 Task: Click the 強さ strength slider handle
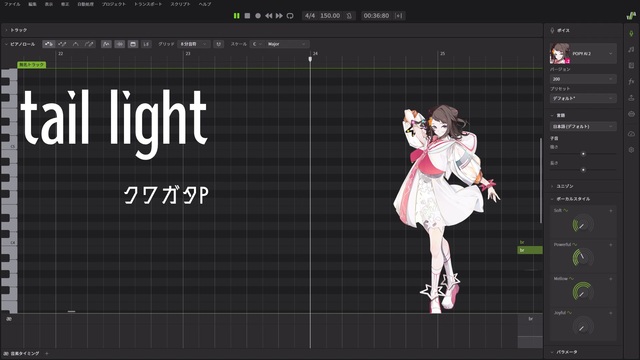click(583, 154)
